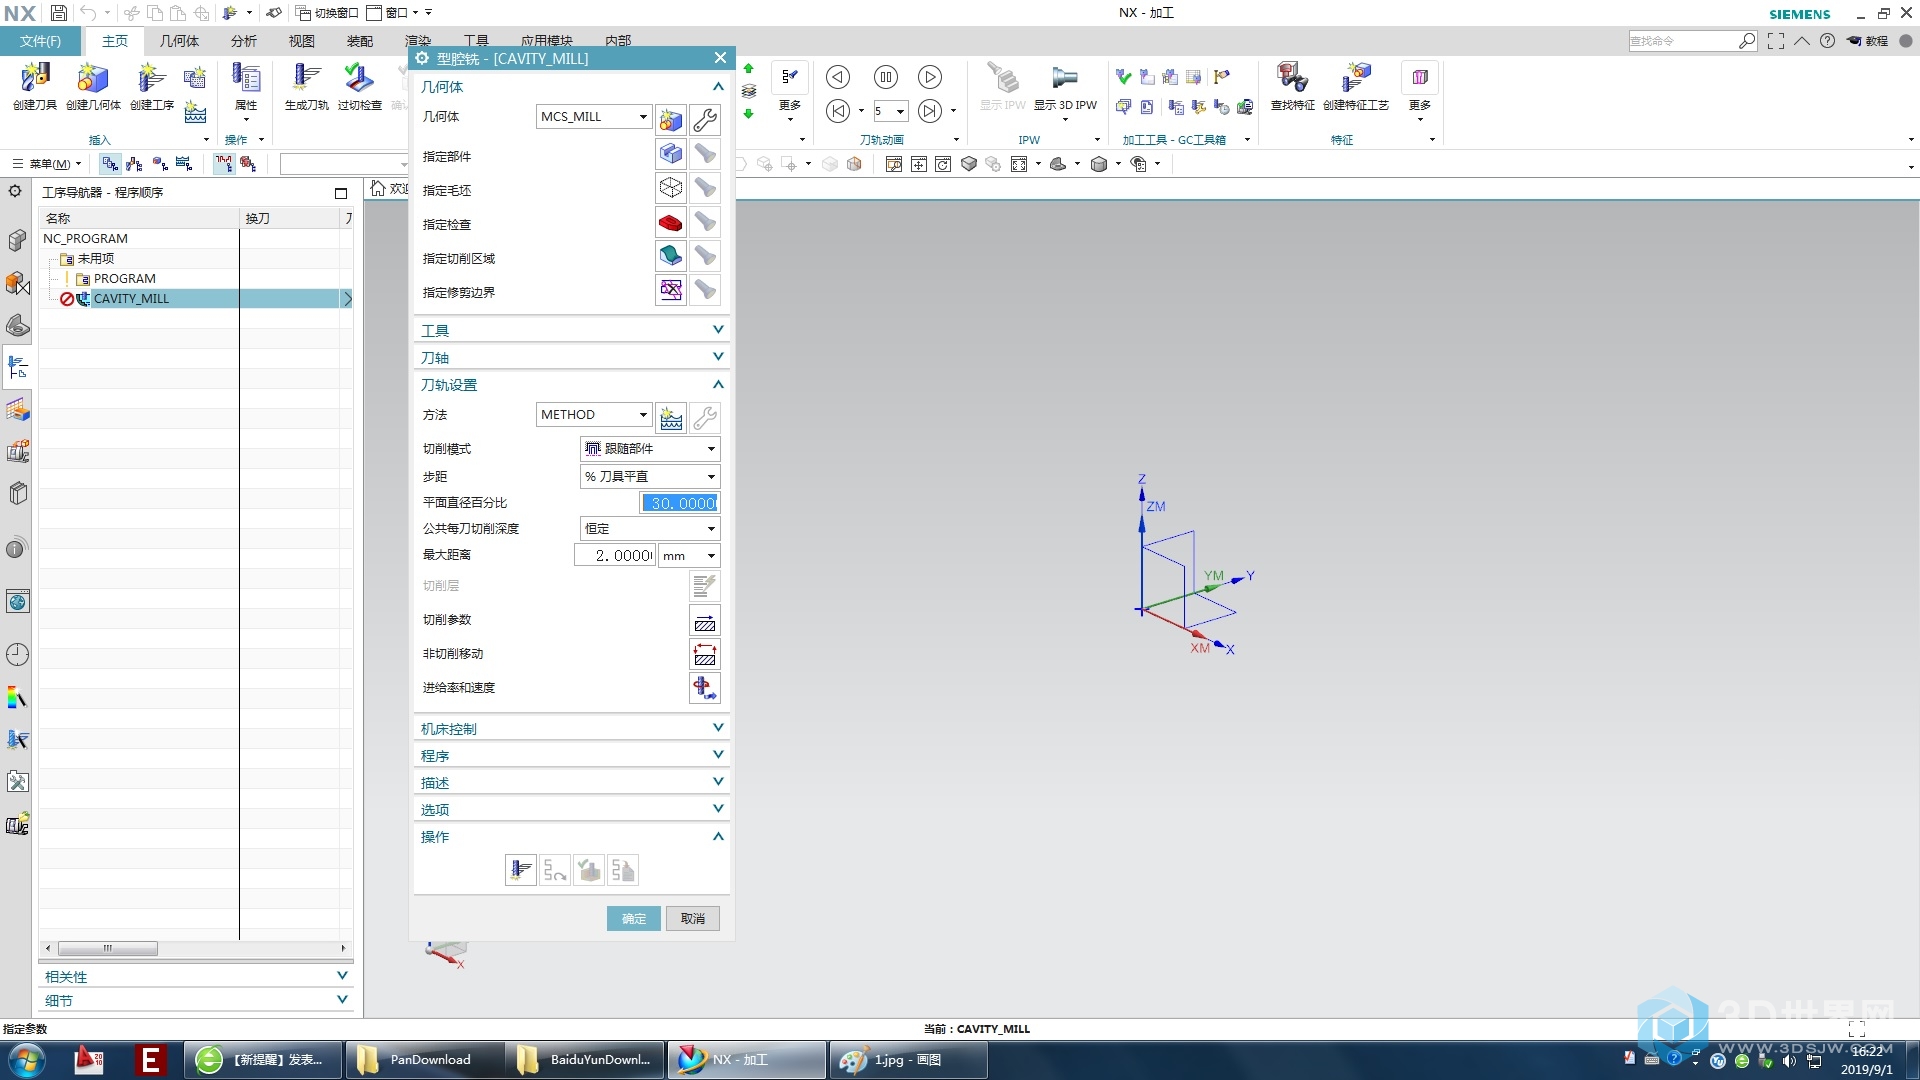Click the Flat Diameter Percent field
Screen dimensions: 1920x1080
(x=680, y=503)
